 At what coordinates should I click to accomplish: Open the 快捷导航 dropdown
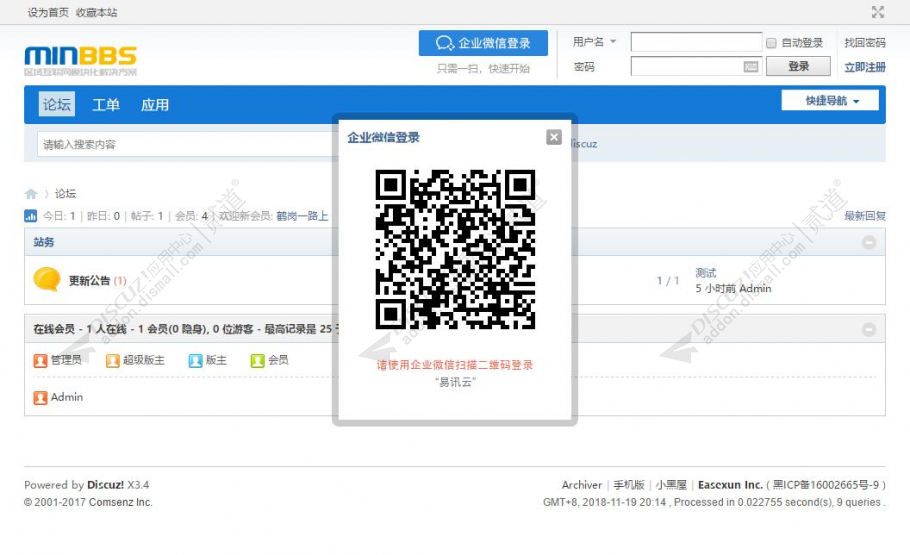[830, 100]
